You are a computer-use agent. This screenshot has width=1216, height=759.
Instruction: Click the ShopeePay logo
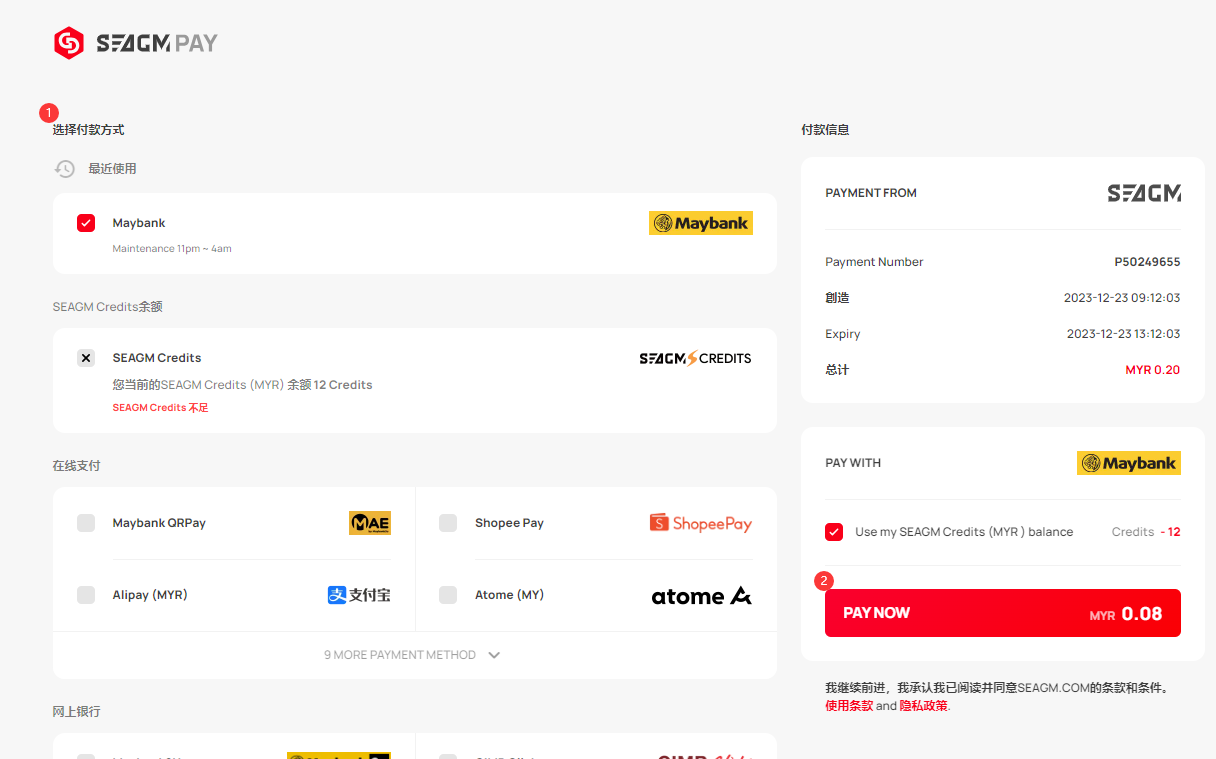tap(700, 523)
